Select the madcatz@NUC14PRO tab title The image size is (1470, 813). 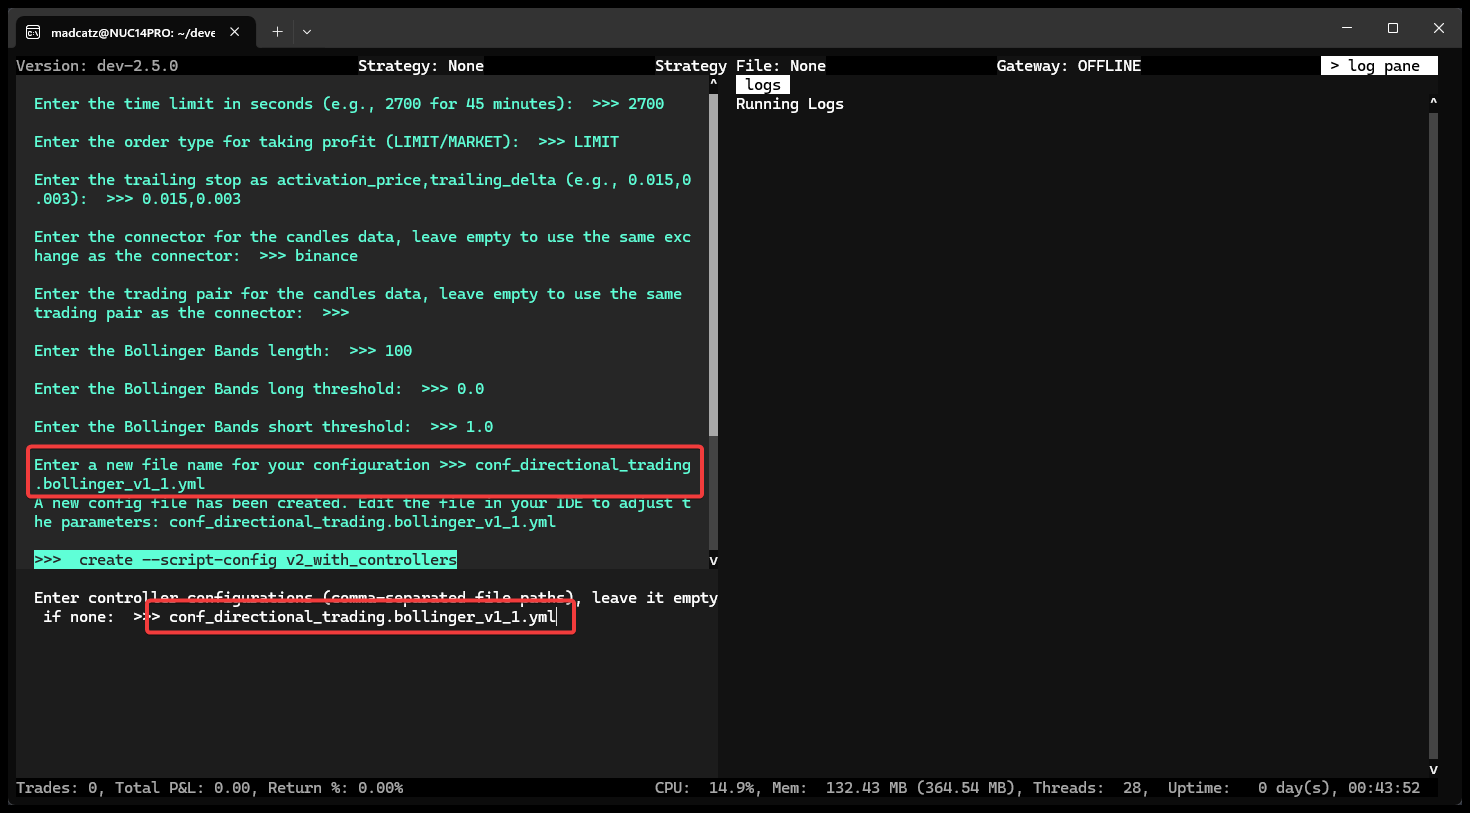click(x=132, y=32)
